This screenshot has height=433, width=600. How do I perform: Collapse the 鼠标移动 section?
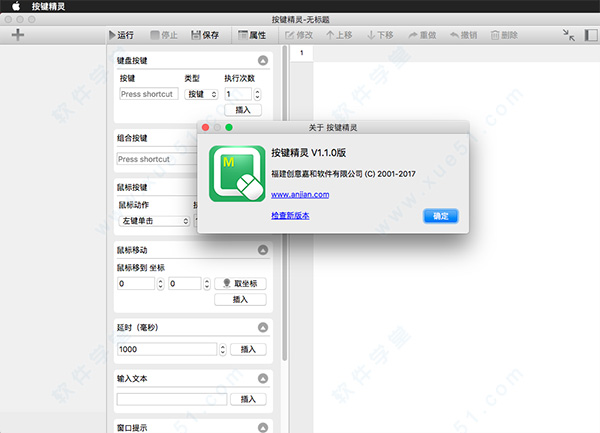(263, 250)
